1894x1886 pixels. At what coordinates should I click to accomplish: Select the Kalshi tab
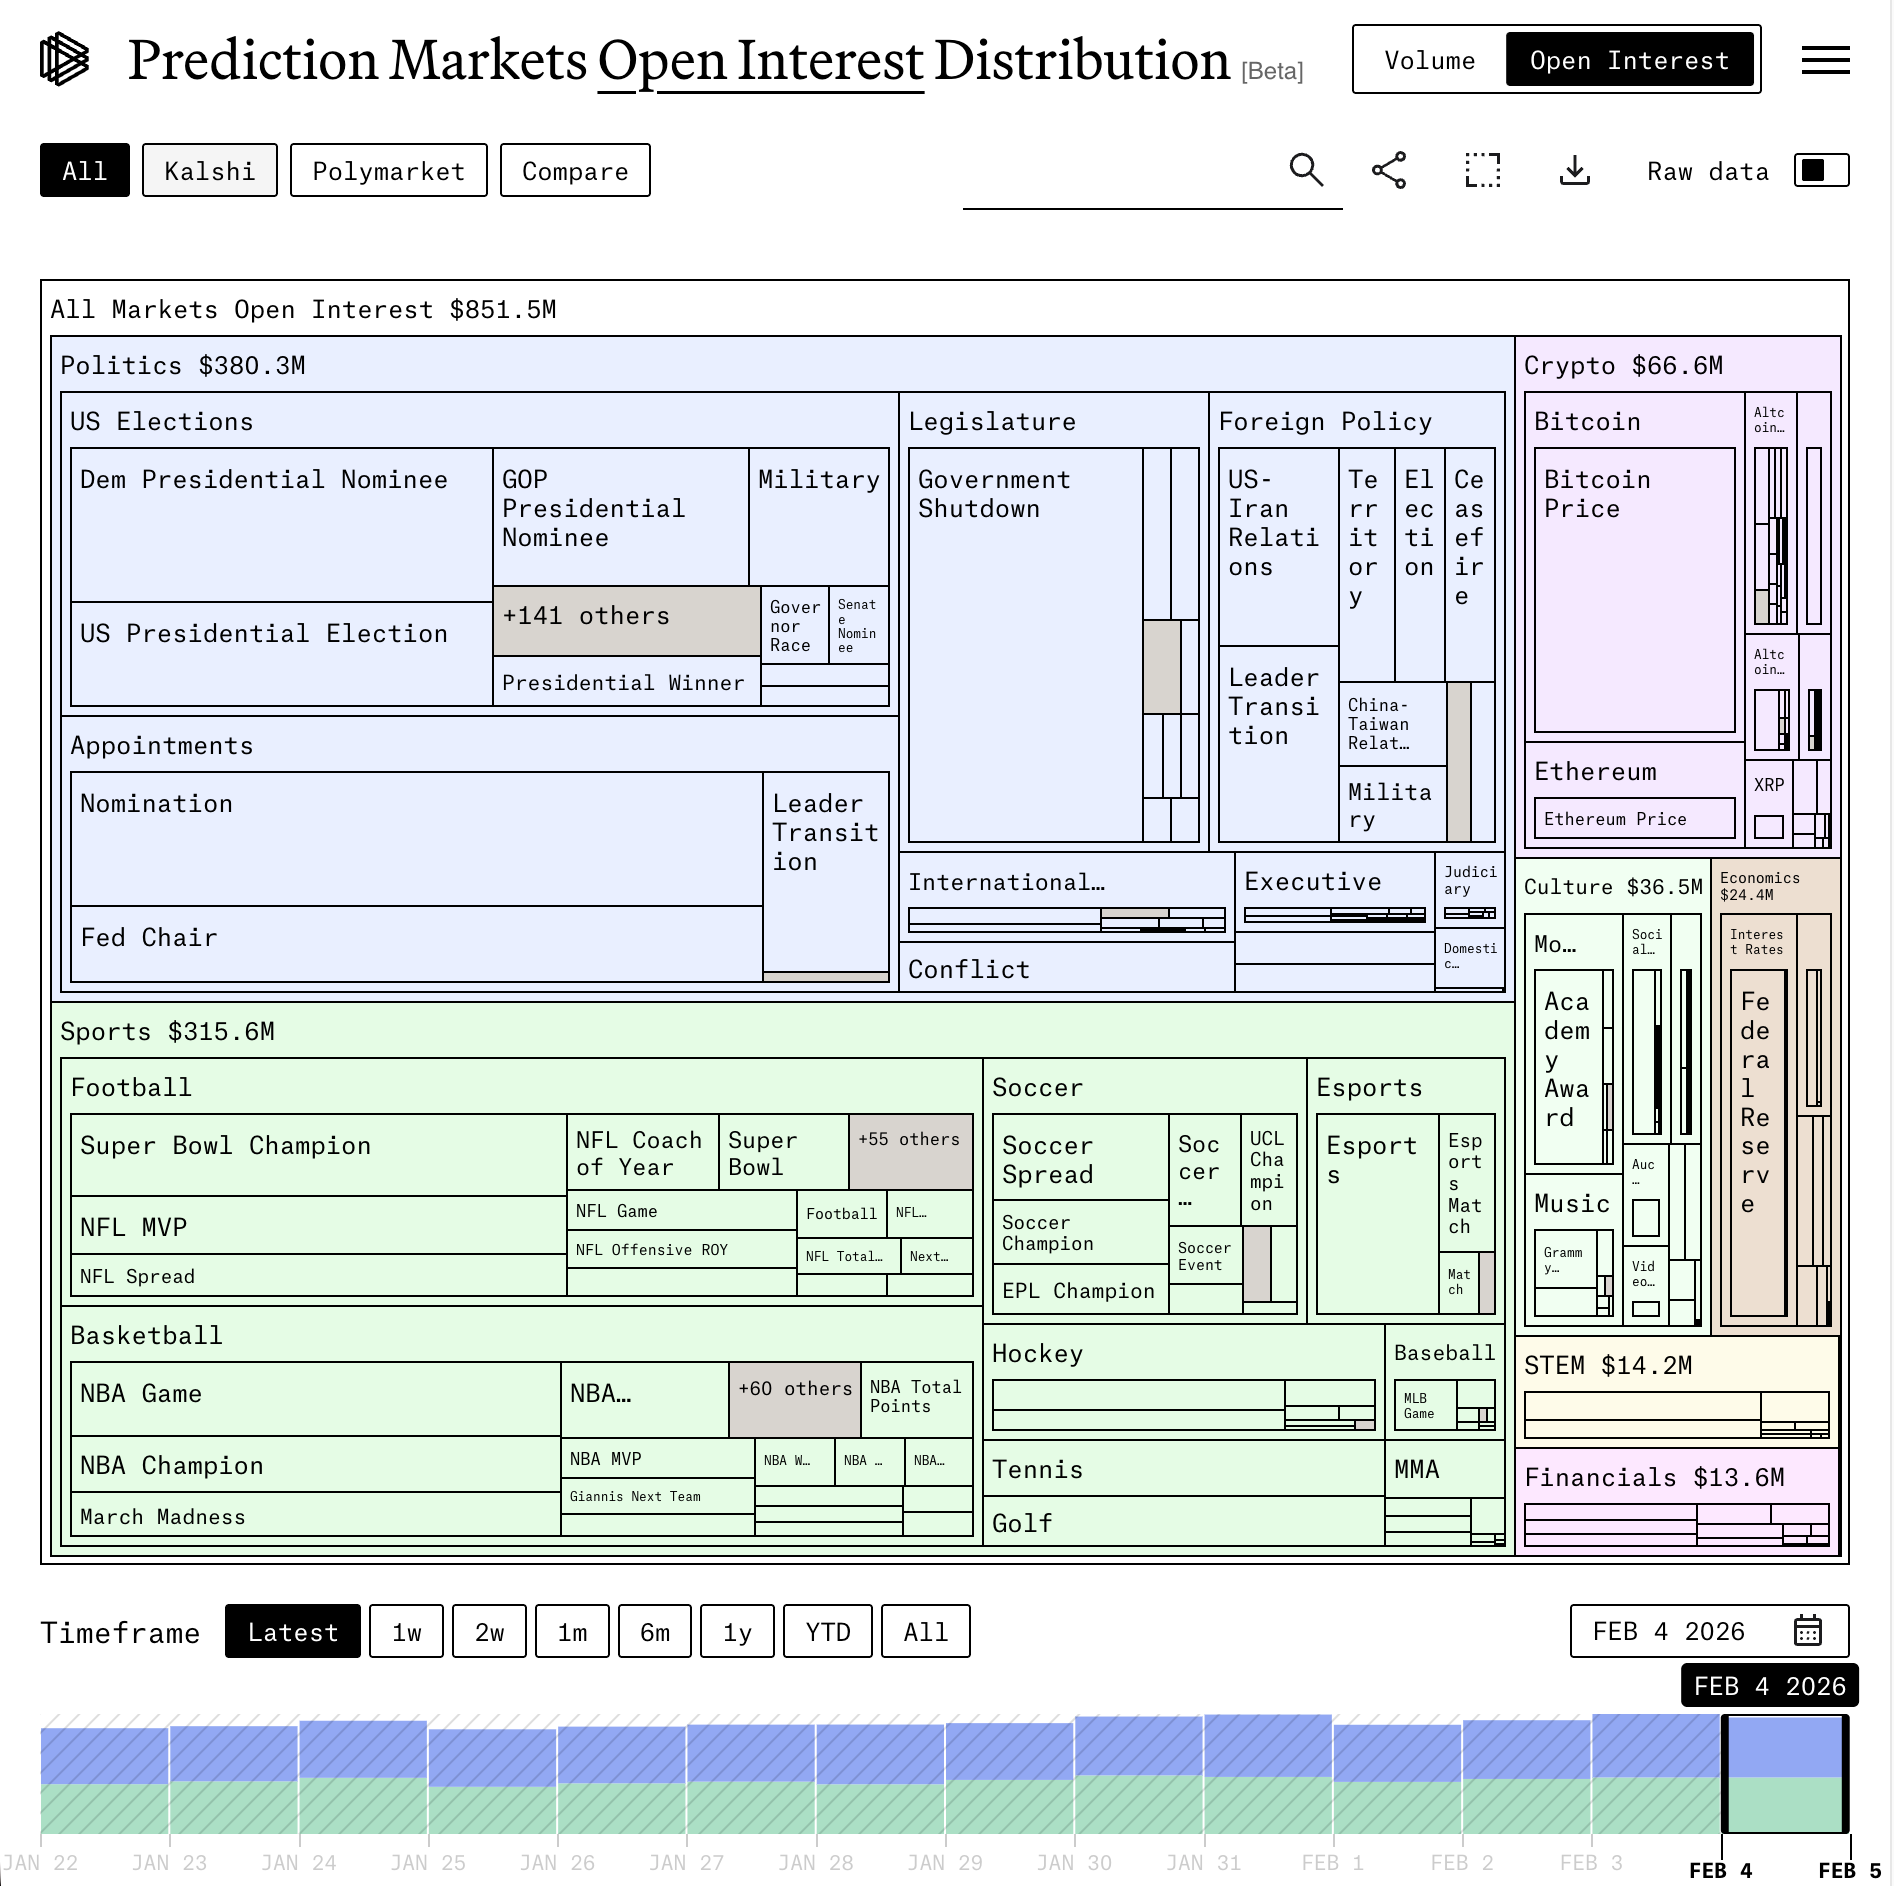tap(210, 170)
